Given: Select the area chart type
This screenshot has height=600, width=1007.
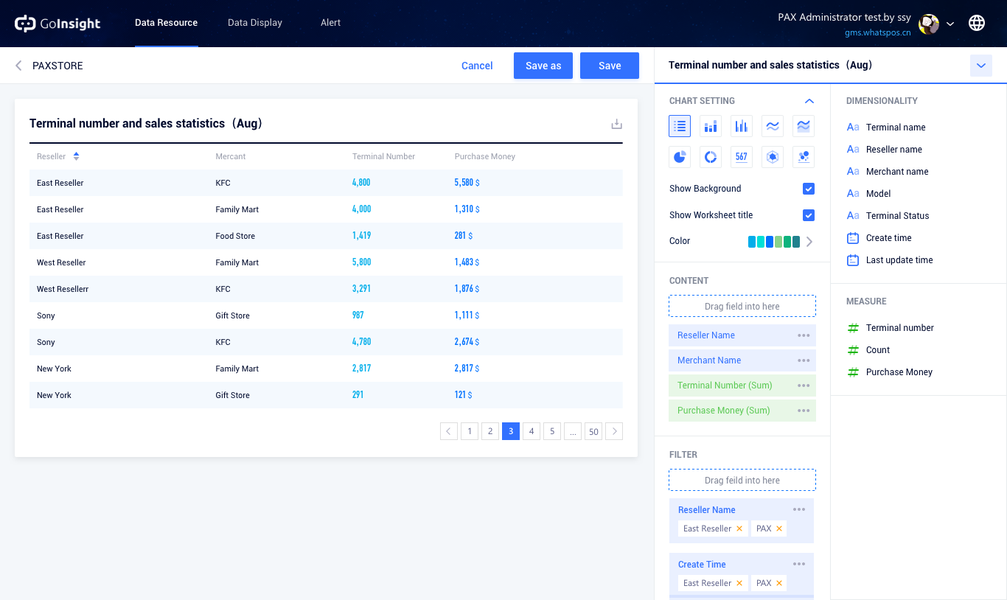Looking at the screenshot, I should [803, 126].
